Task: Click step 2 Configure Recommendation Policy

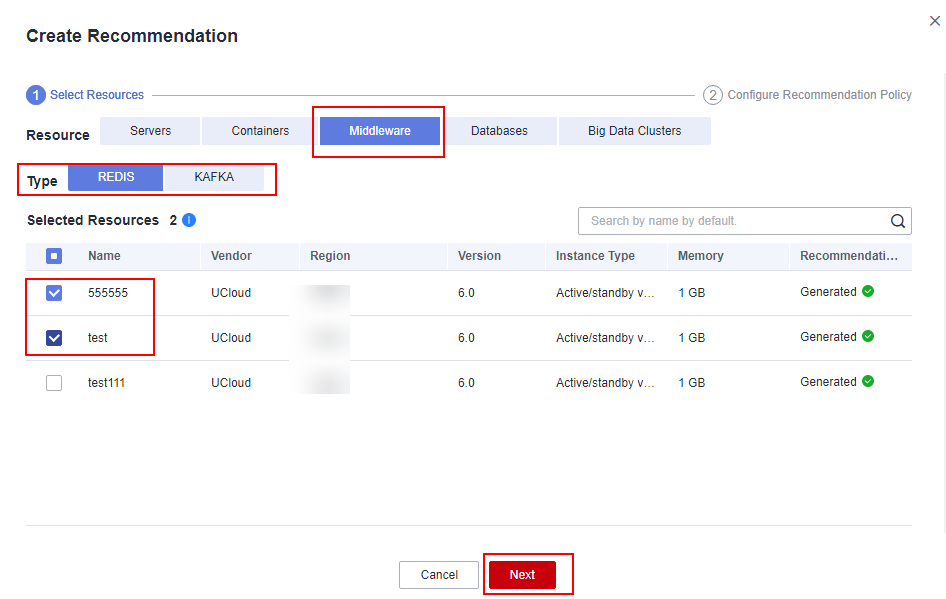Action: click(x=808, y=95)
